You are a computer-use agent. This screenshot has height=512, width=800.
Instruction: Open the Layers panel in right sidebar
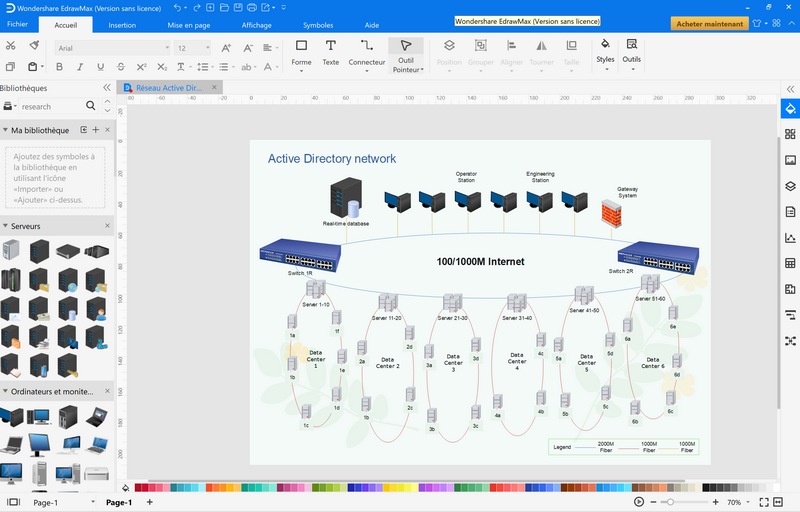pos(790,186)
